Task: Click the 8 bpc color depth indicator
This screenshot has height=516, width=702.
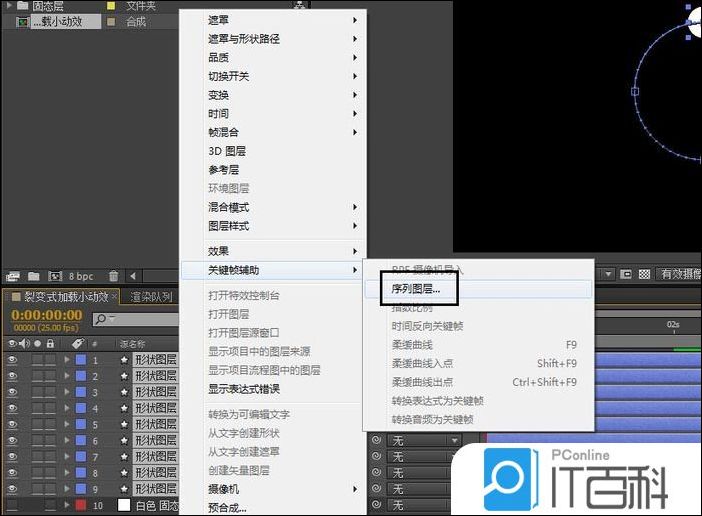Action: [x=81, y=276]
